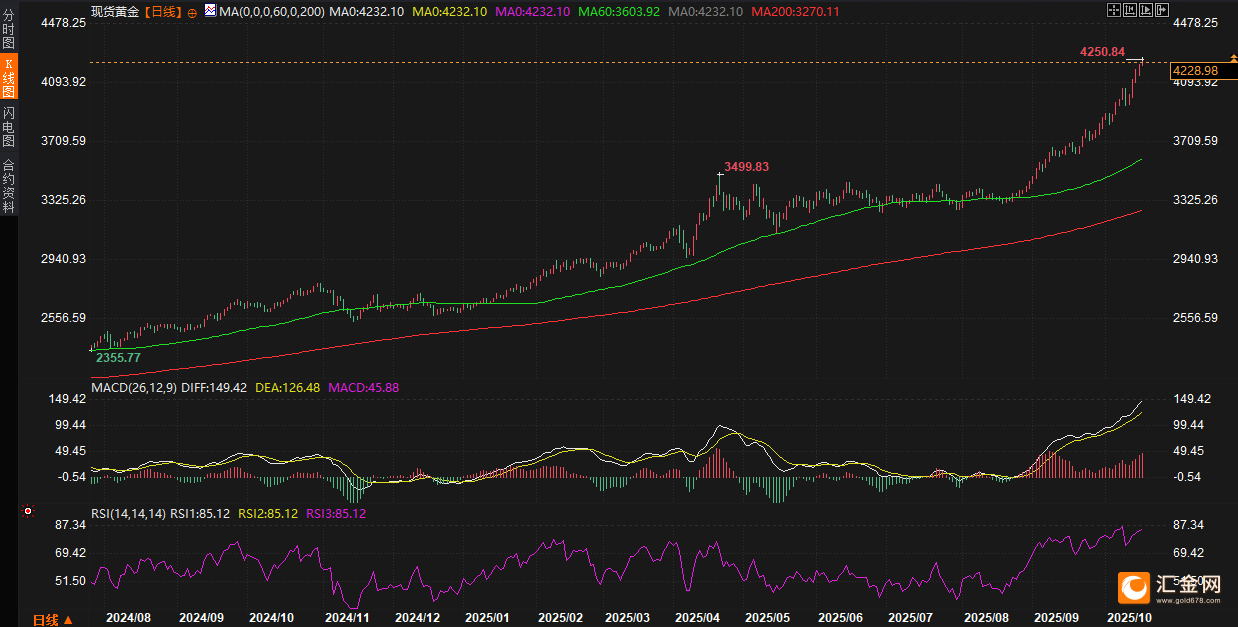Click the red sun-shaped marker icon

tap(28, 511)
